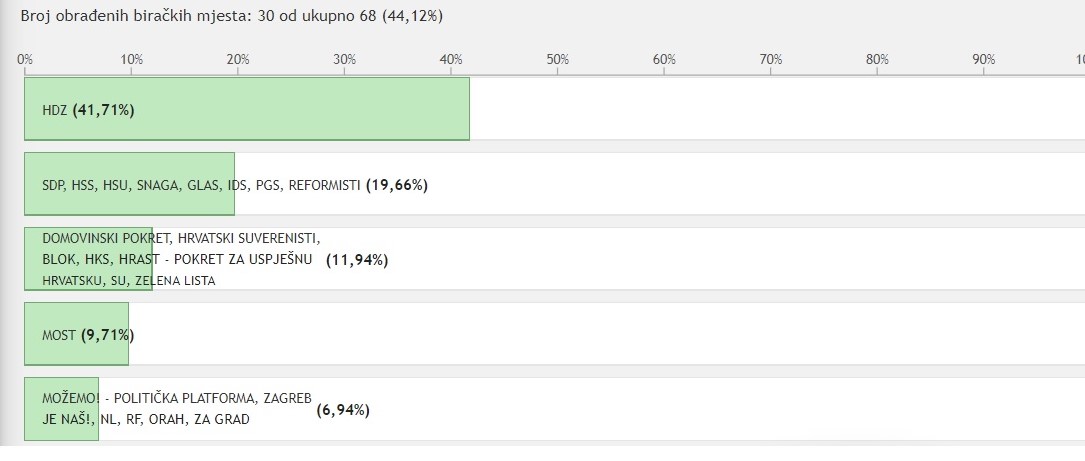This screenshot has height=461, width=1085.
Task: Click the HDZ green result bar
Action: pos(247,109)
